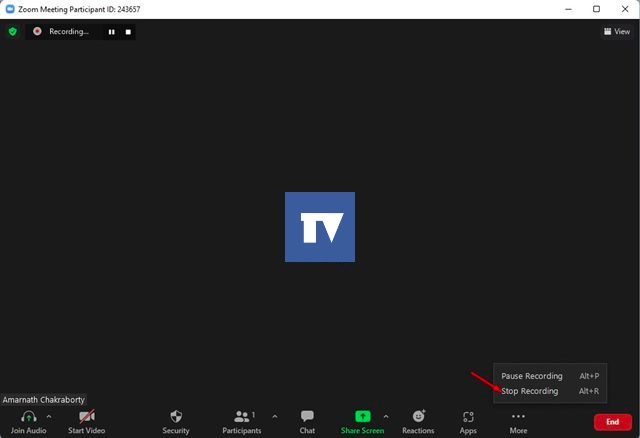This screenshot has width=640, height=438.
Task: Click the TV profile picture thumbnail
Action: [320, 227]
